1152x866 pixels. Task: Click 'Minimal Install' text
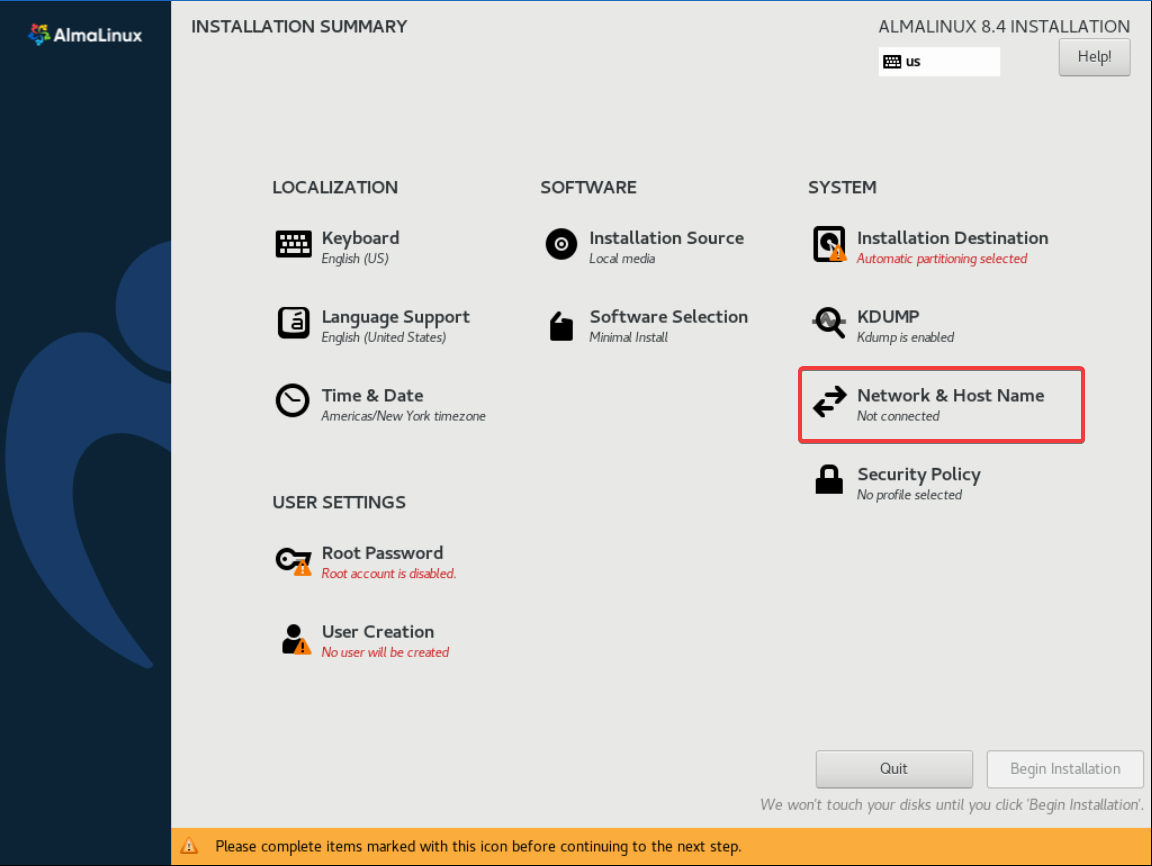tap(628, 337)
